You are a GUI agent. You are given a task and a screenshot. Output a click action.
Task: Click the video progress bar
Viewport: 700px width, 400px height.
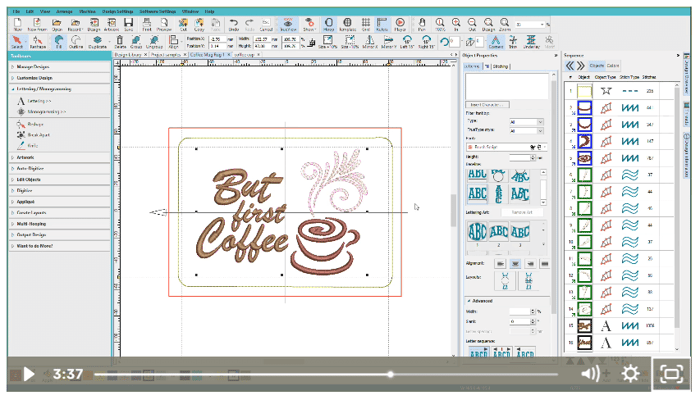click(300, 374)
